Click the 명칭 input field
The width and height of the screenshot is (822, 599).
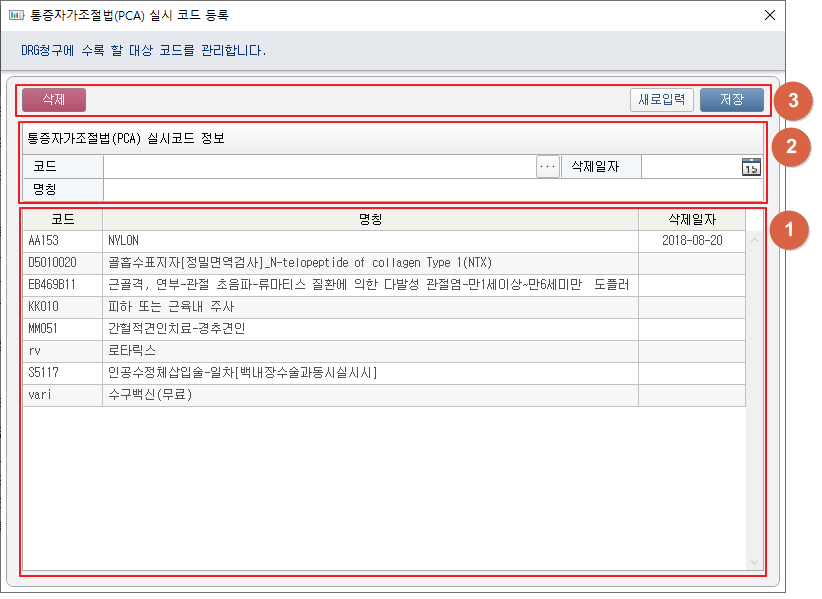432,189
